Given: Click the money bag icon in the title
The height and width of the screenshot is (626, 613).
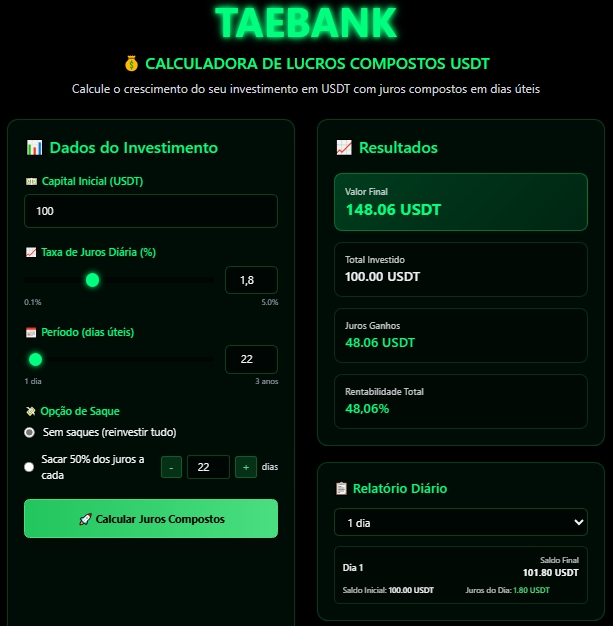Looking at the screenshot, I should click(131, 64).
